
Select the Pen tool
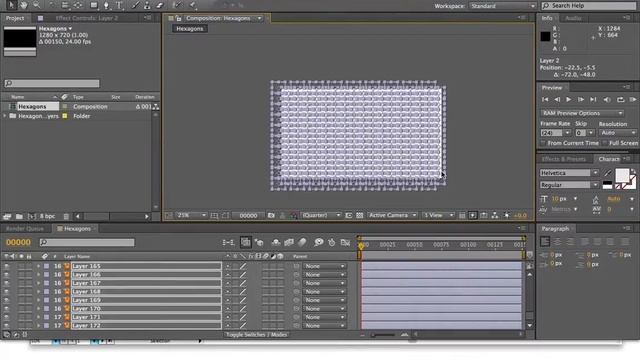(x=107, y=5)
